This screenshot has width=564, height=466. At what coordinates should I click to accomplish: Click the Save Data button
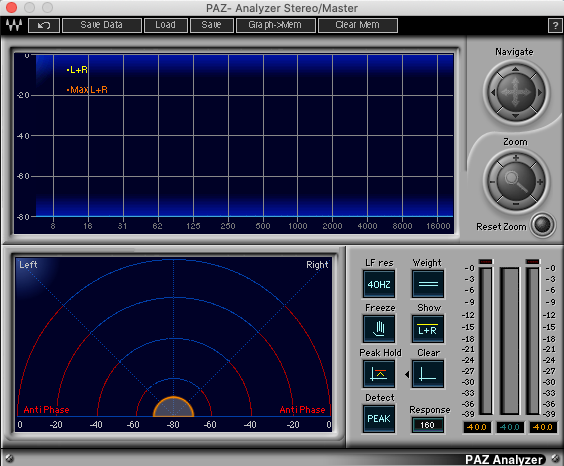point(101,25)
